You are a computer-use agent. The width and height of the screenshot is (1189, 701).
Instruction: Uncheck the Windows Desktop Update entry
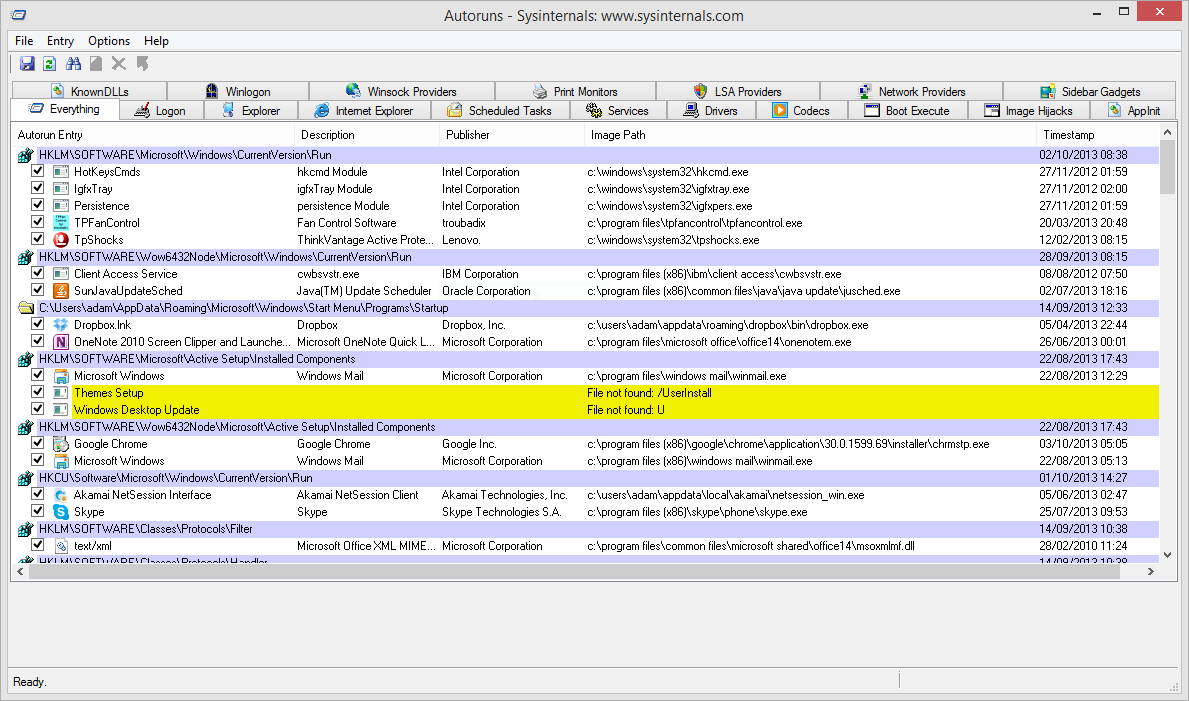(37, 408)
